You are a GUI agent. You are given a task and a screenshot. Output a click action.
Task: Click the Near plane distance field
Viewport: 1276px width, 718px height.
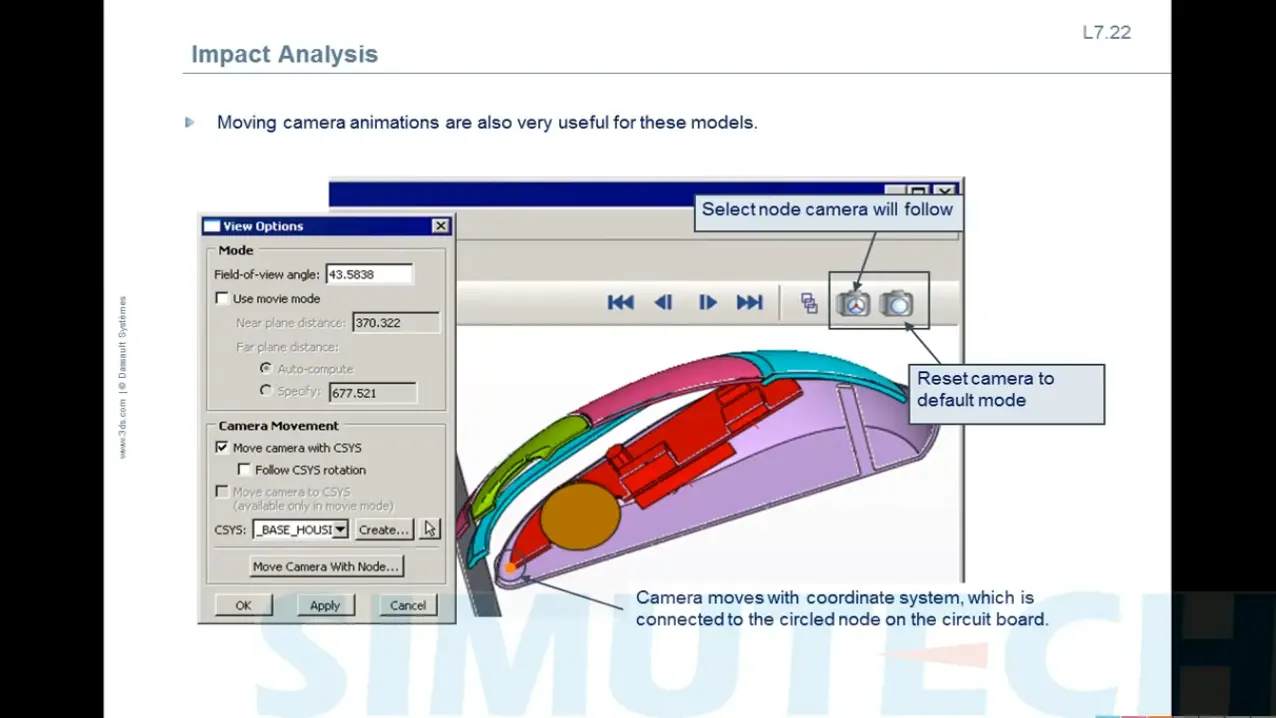[396, 323]
